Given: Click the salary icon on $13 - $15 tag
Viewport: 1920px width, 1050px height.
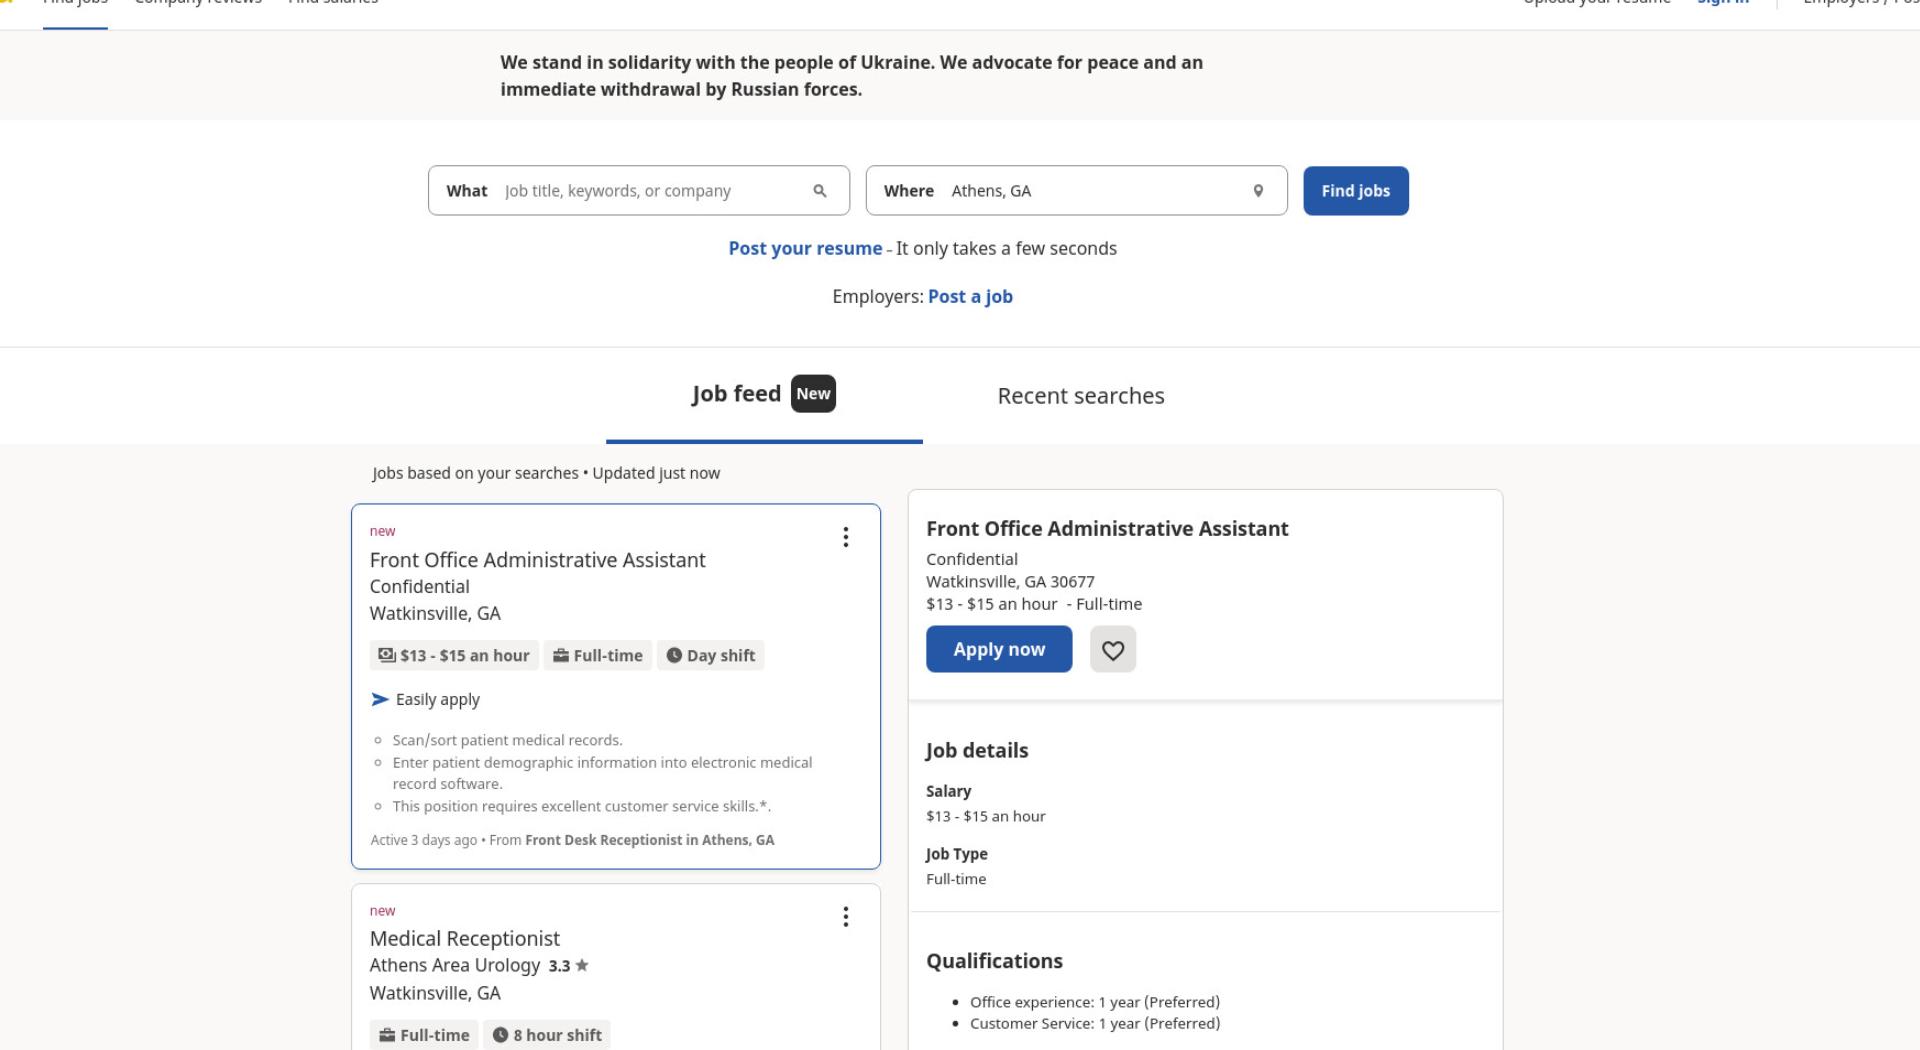Looking at the screenshot, I should pyautogui.click(x=387, y=656).
